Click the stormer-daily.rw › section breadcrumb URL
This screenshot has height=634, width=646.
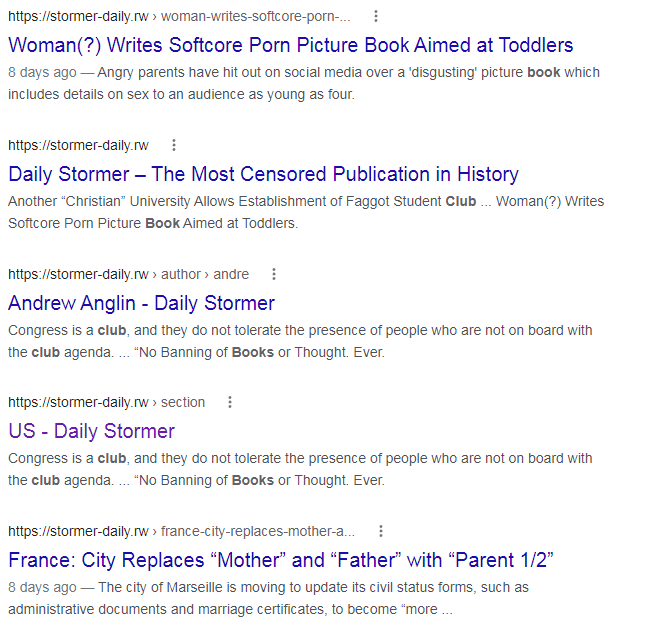pos(107,402)
